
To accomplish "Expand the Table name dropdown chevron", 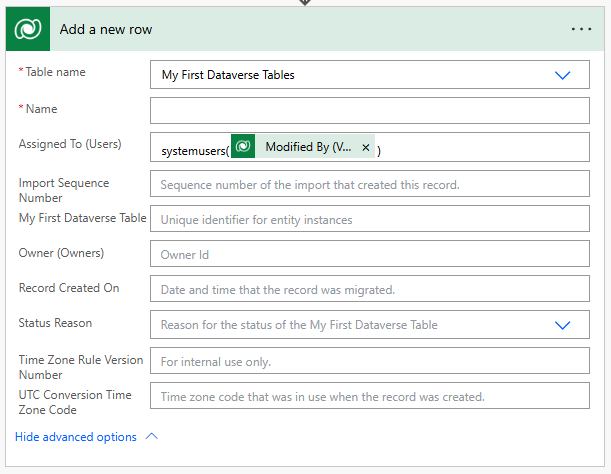I will click(562, 75).
